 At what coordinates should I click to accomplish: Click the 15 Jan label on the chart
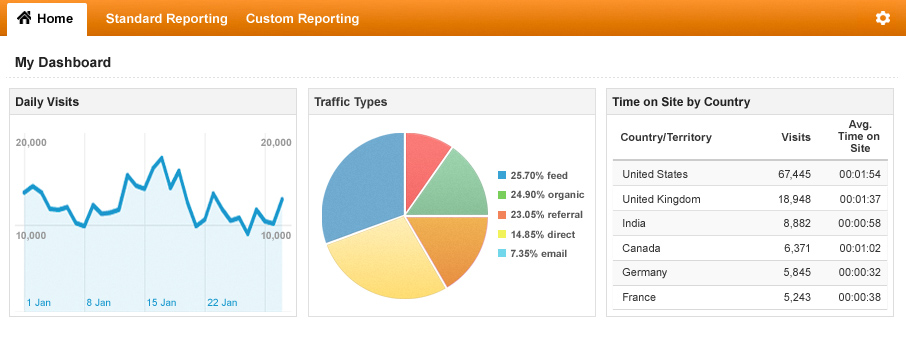[161, 302]
